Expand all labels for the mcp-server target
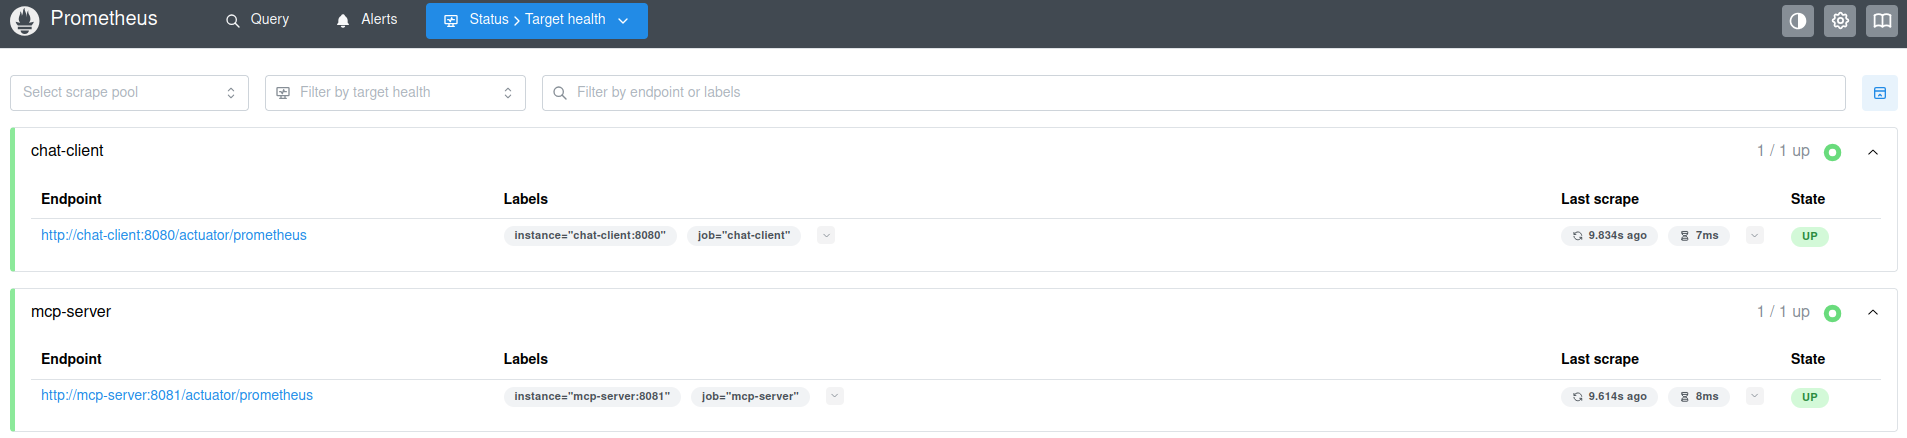Viewport: 1907px width, 438px height. point(835,396)
